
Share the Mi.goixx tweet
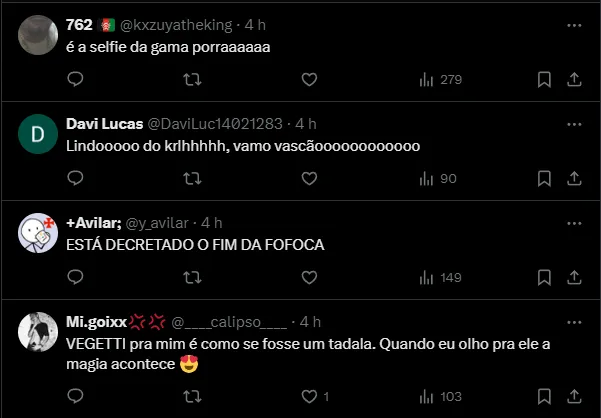click(x=575, y=395)
